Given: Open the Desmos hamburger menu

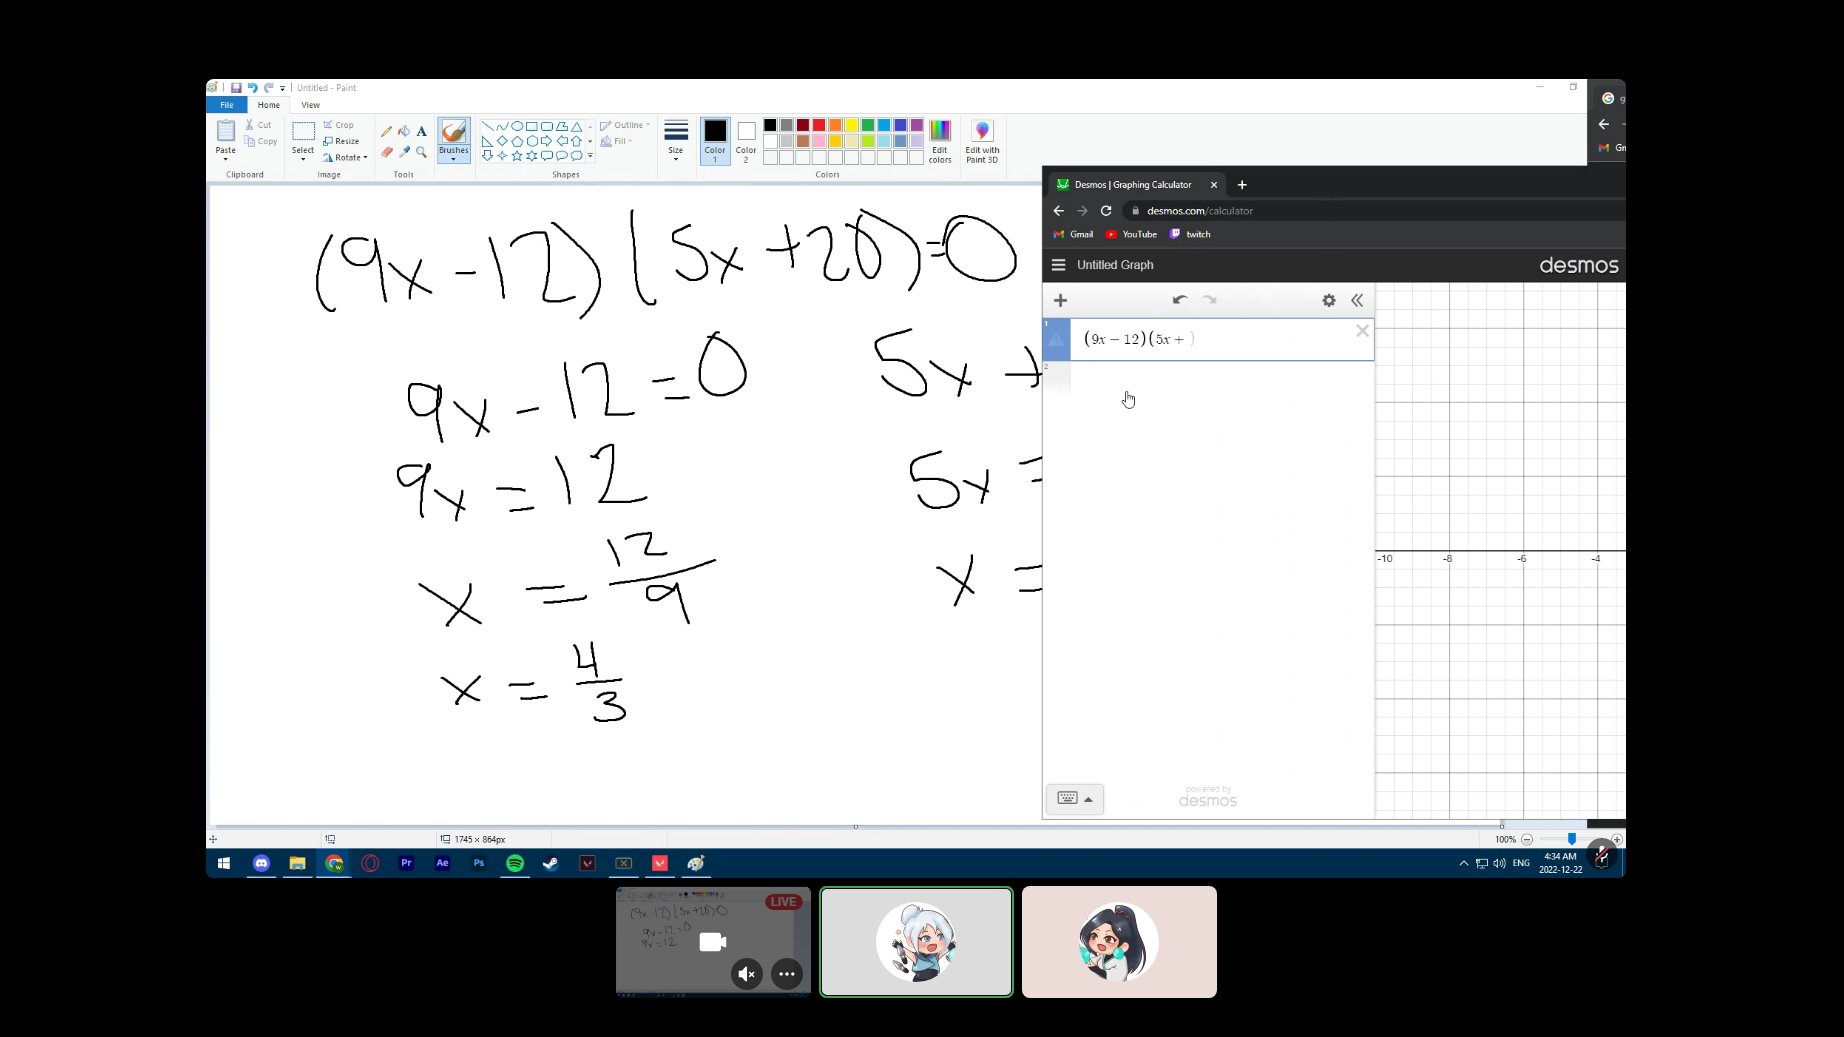Looking at the screenshot, I should [1058, 265].
